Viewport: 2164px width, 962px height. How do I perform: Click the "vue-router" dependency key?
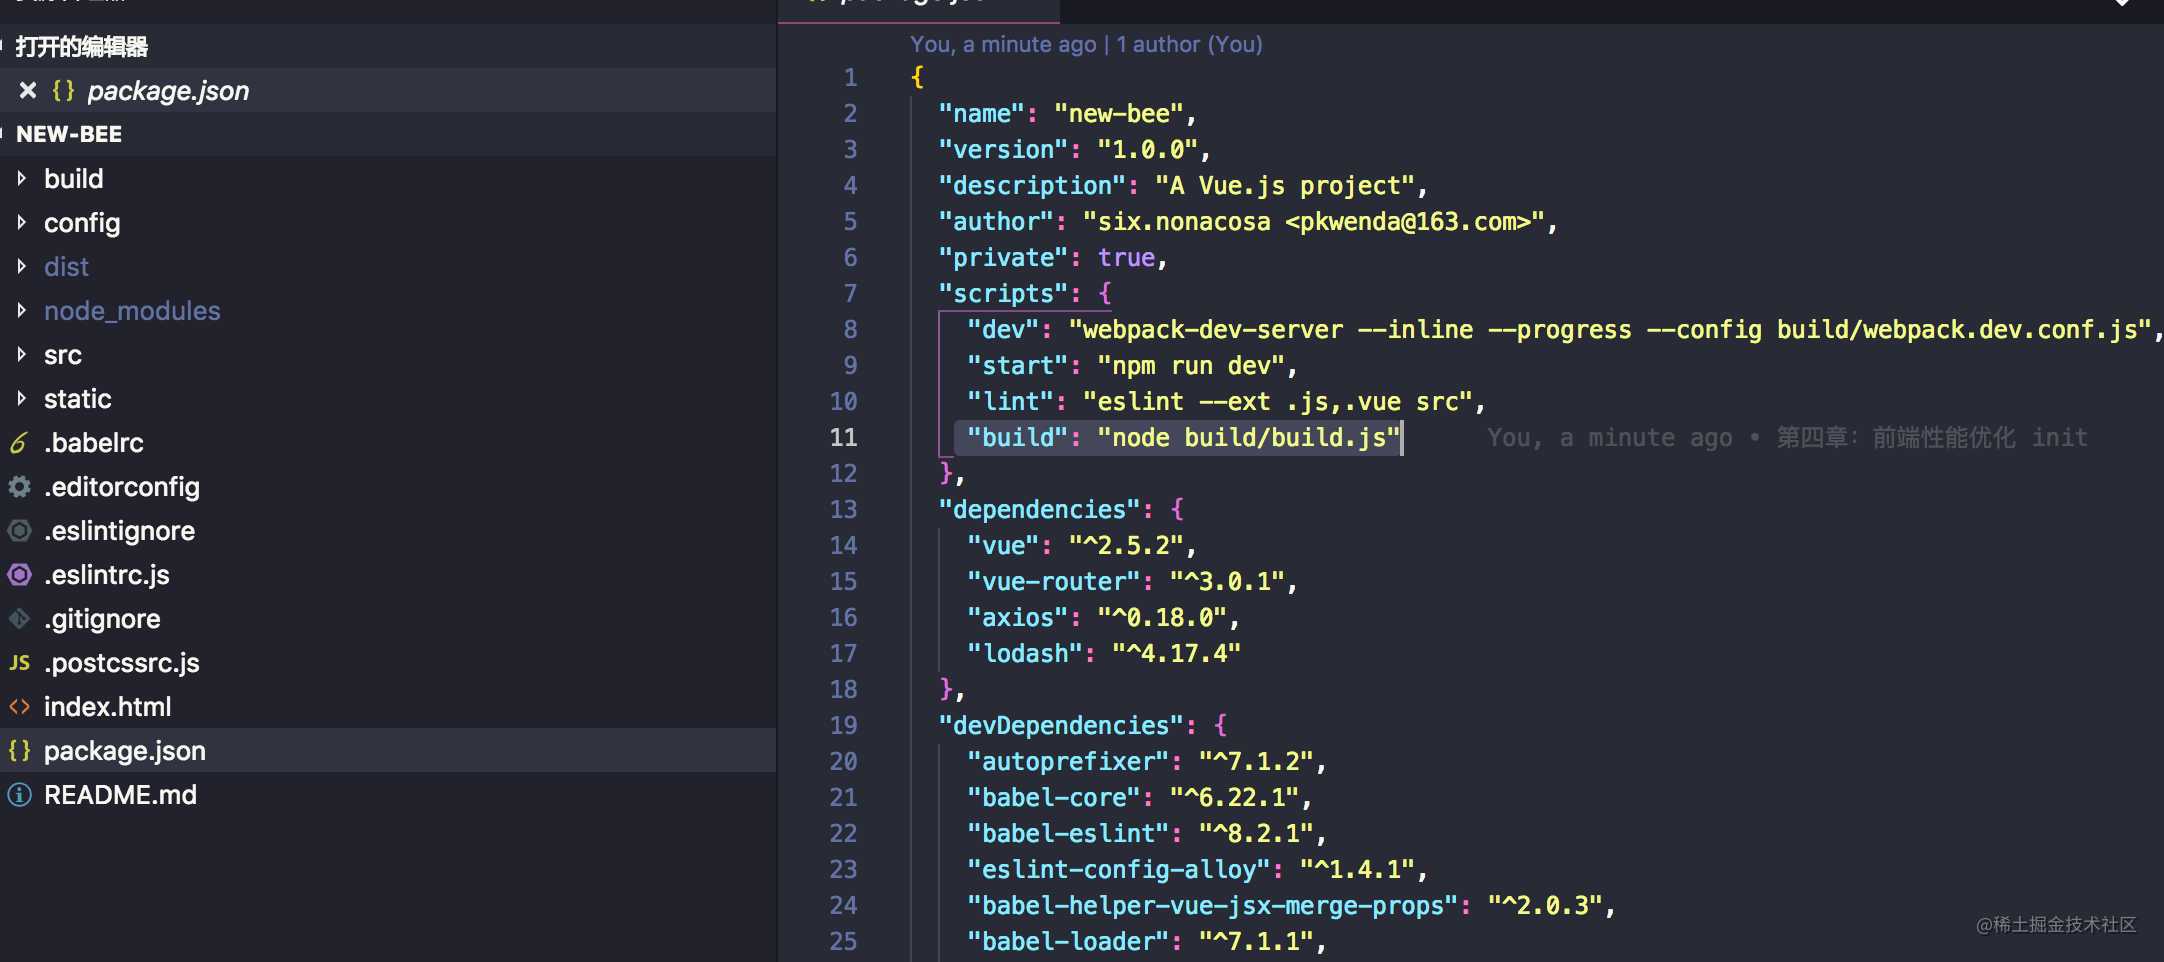[1054, 581]
